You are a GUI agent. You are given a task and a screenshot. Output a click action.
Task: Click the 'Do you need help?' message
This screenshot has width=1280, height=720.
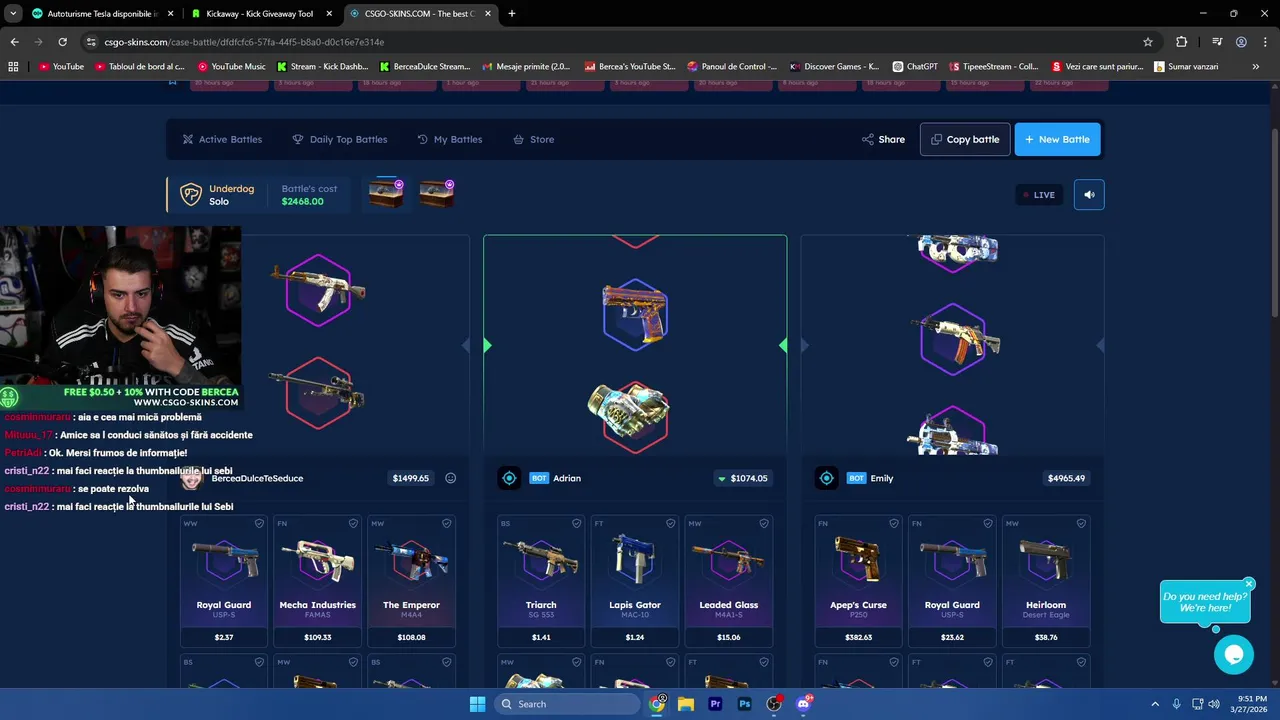(1205, 602)
